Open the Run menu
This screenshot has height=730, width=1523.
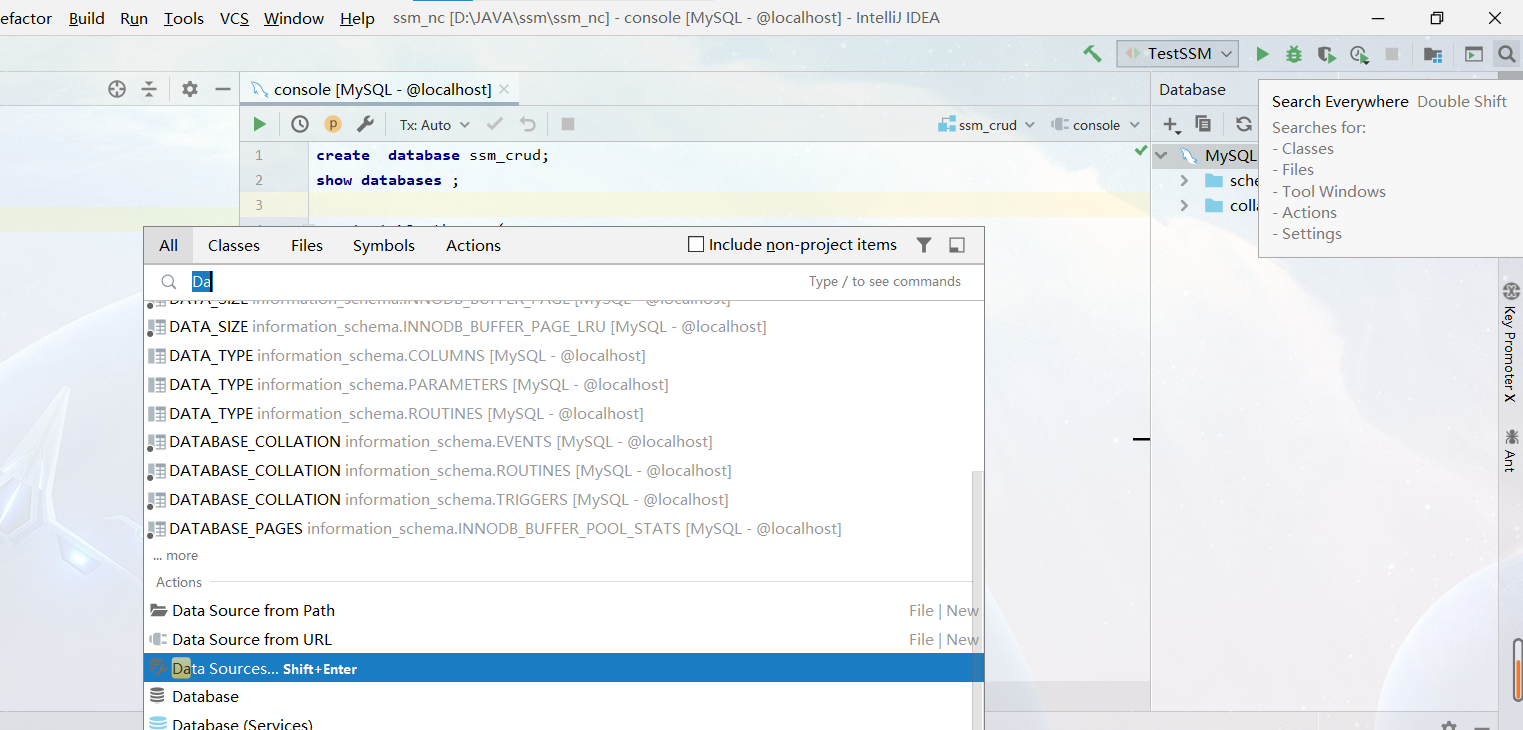tap(134, 18)
